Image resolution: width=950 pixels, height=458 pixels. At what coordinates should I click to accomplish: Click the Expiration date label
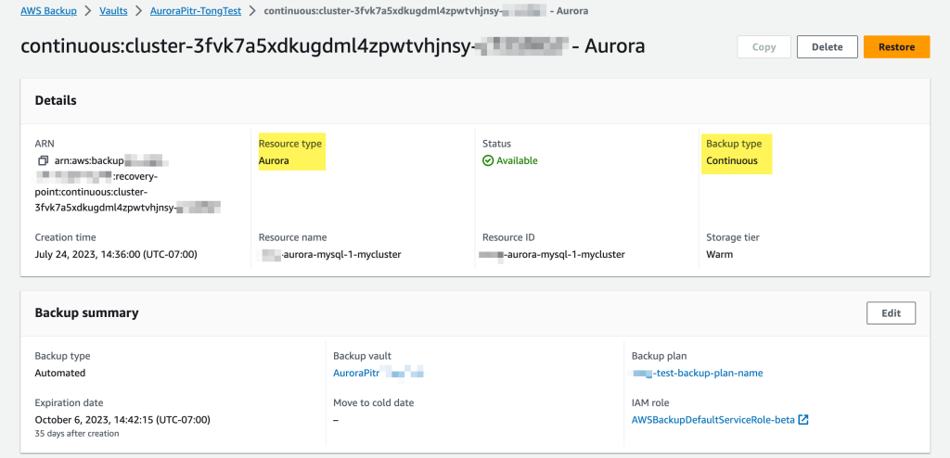[x=69, y=403]
